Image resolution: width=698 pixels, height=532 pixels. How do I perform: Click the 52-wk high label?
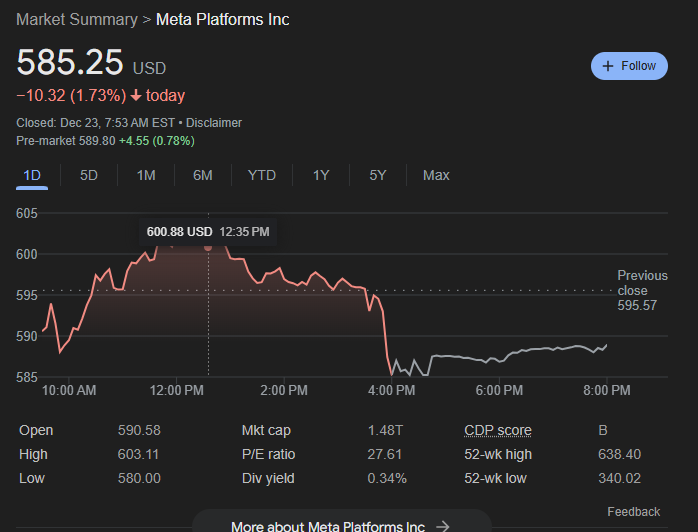click(498, 455)
